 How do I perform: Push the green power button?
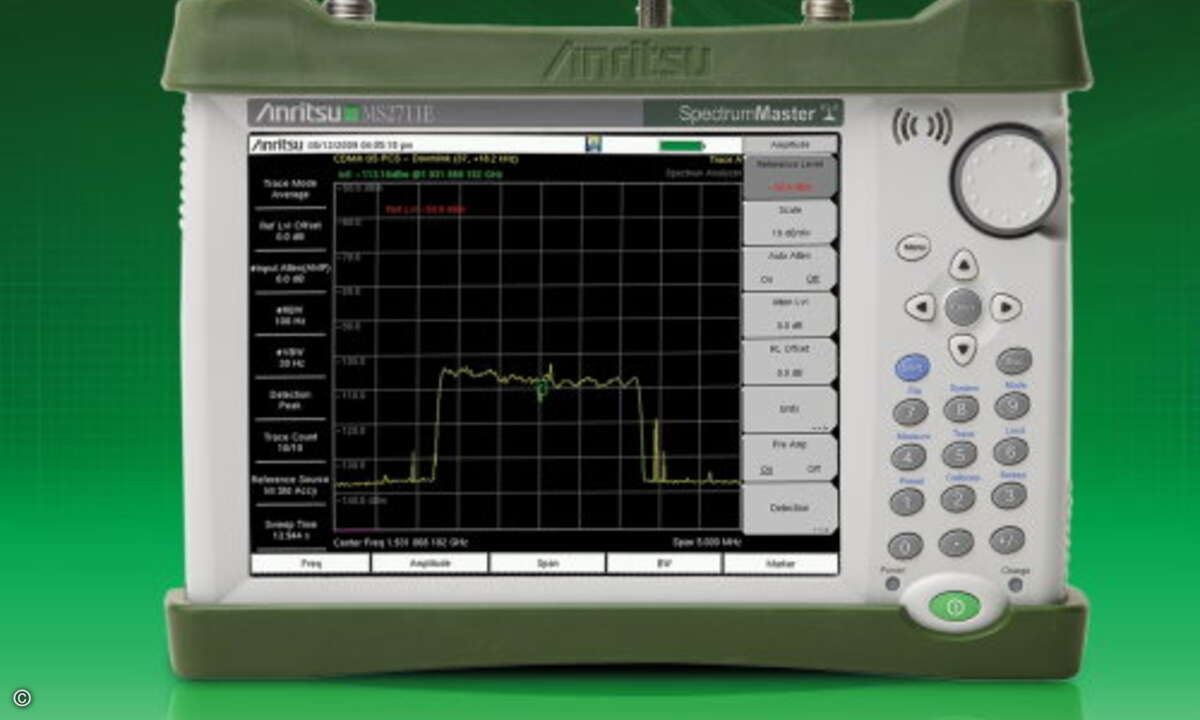pyautogui.click(x=954, y=606)
